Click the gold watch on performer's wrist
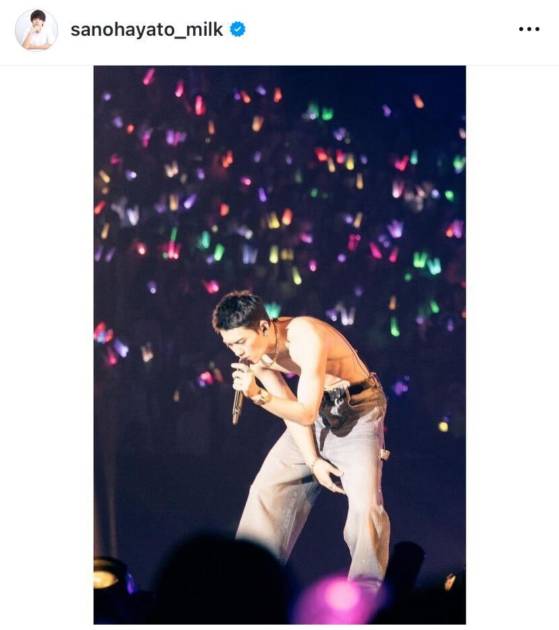The image size is (559, 630). coord(261,397)
